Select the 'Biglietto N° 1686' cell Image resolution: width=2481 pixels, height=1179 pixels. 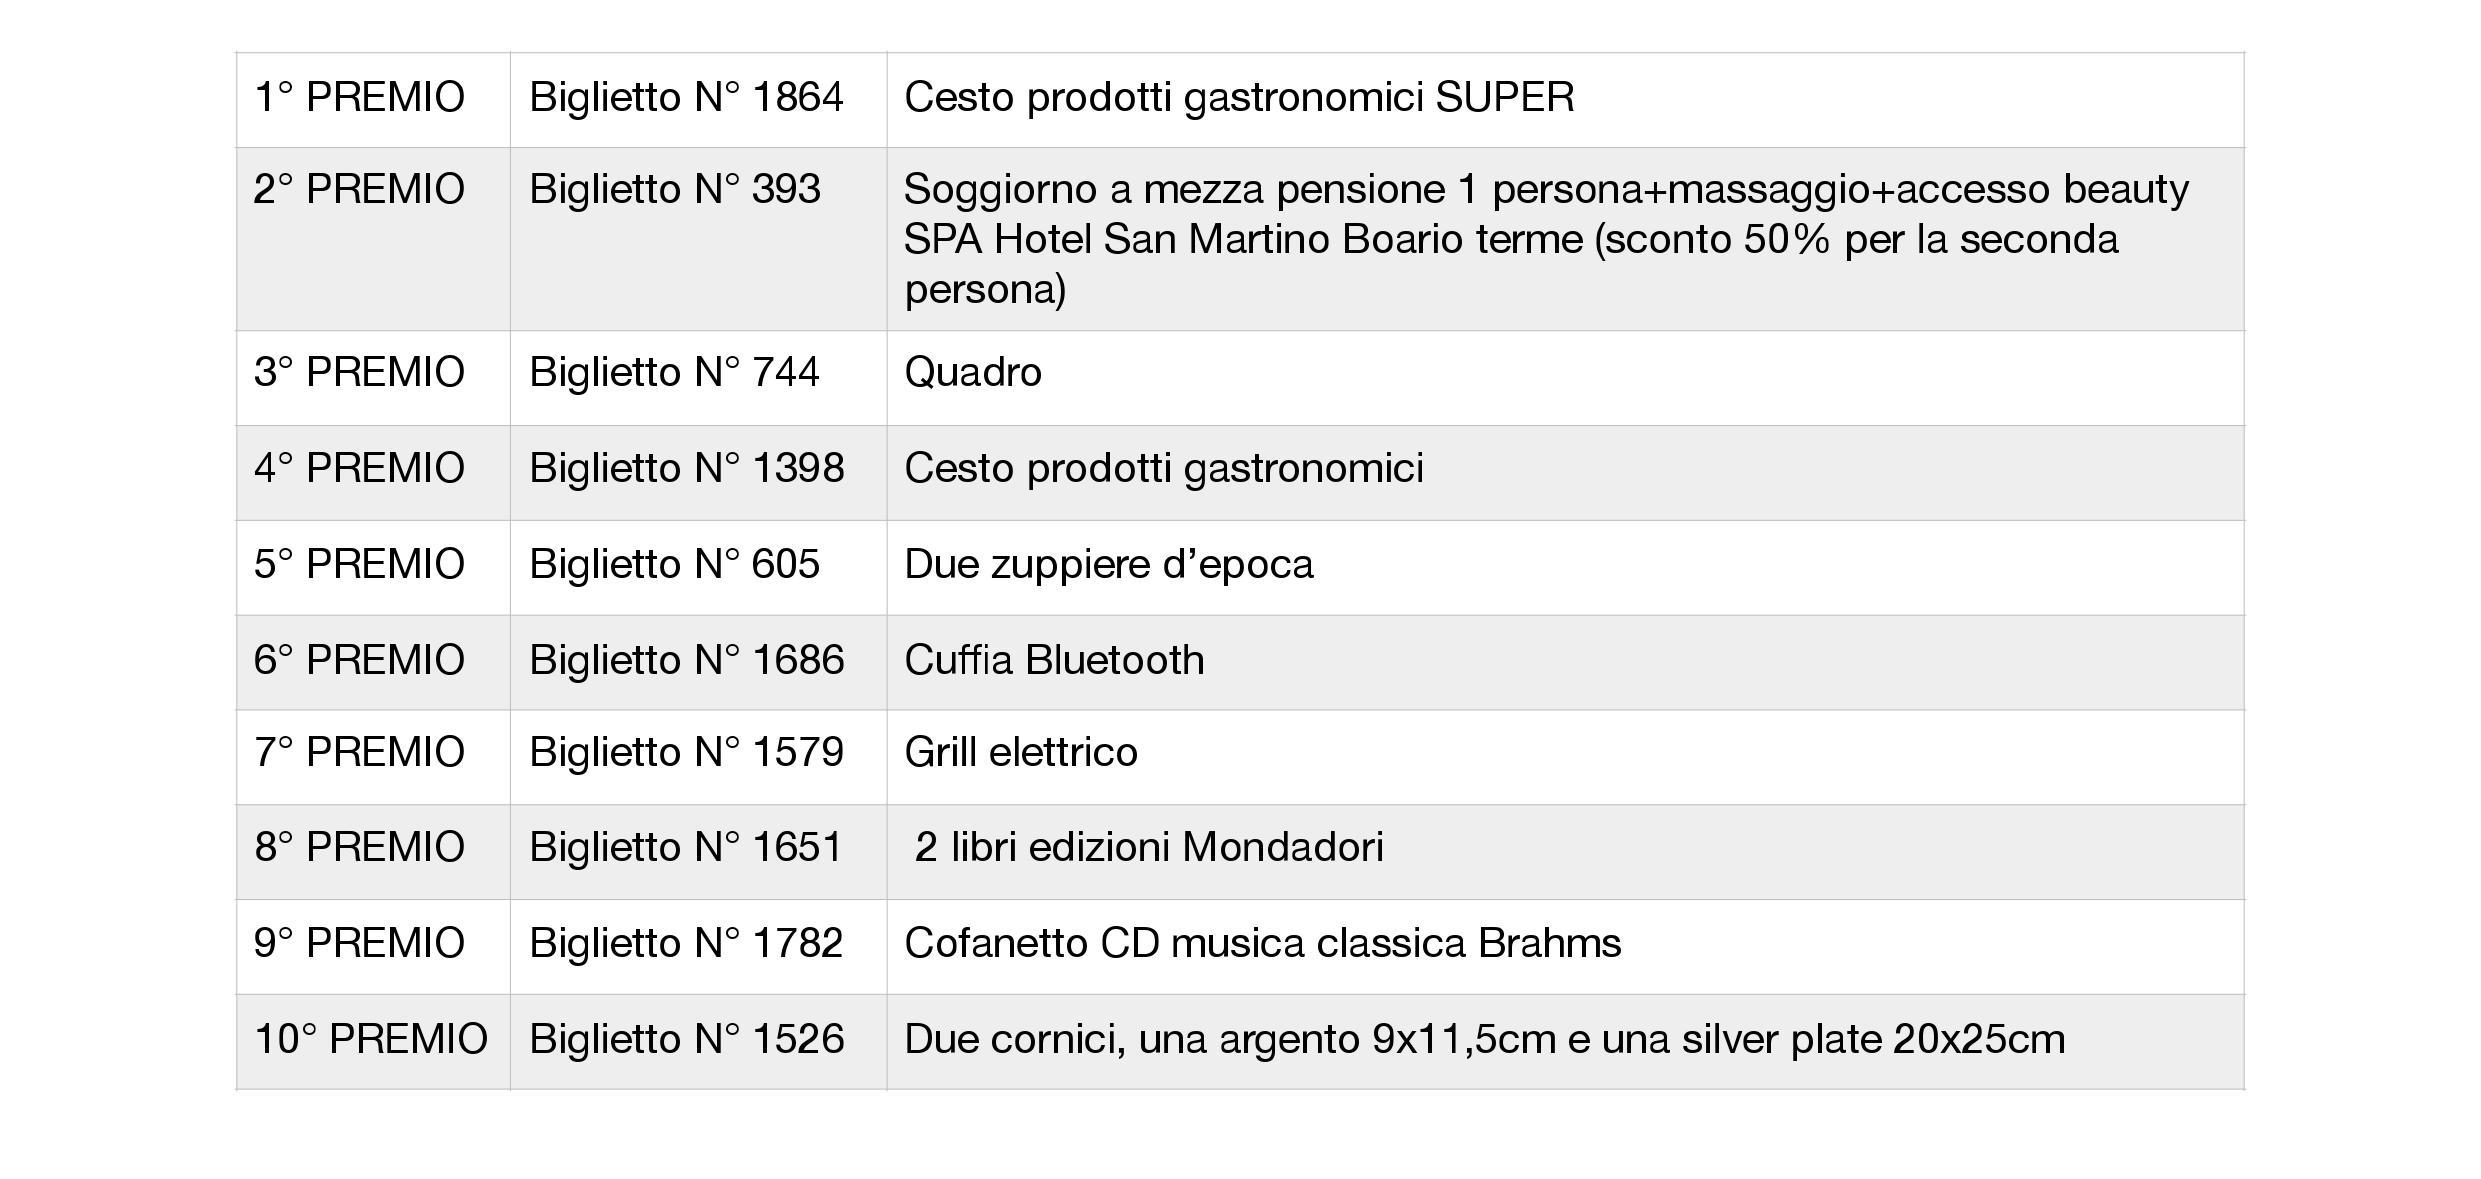(x=687, y=661)
